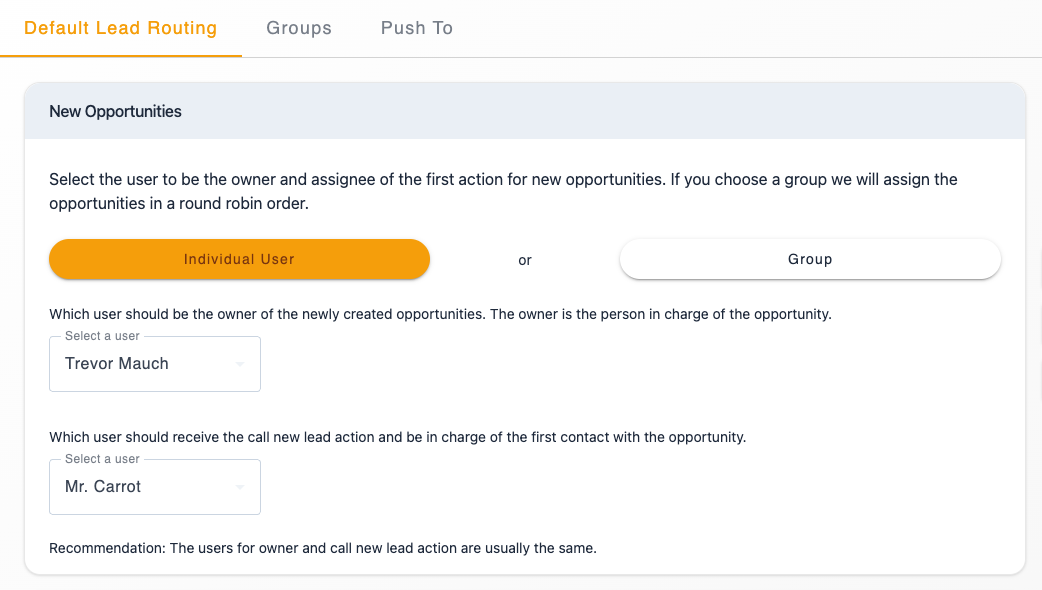Click the dropdown arrow beside Mr. Carrot
Image resolution: width=1042 pixels, height=590 pixels.
click(239, 487)
